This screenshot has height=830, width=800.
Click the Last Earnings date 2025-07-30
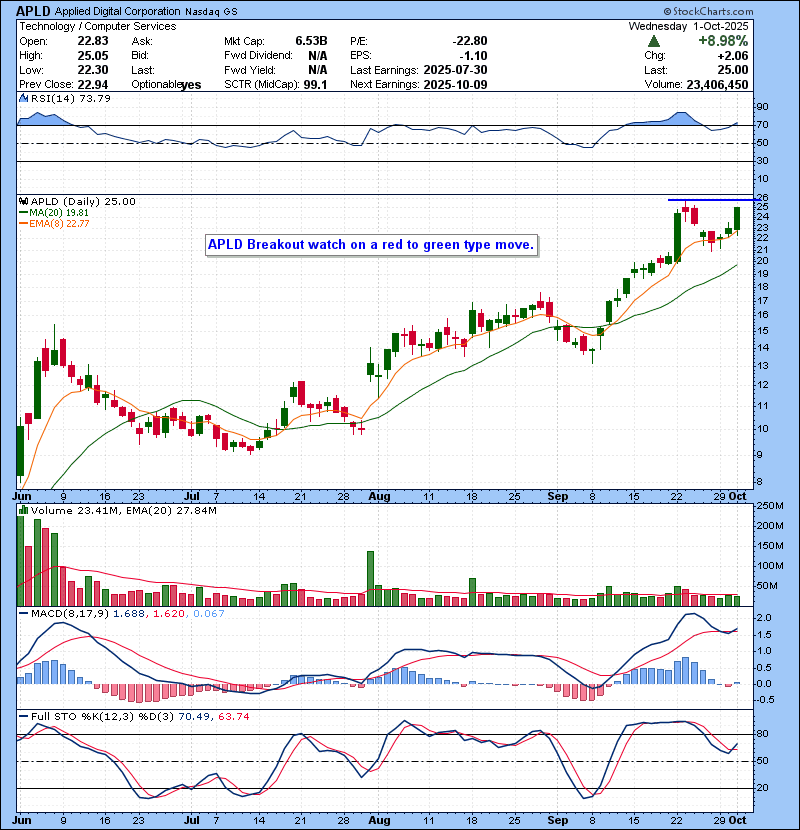455,70
